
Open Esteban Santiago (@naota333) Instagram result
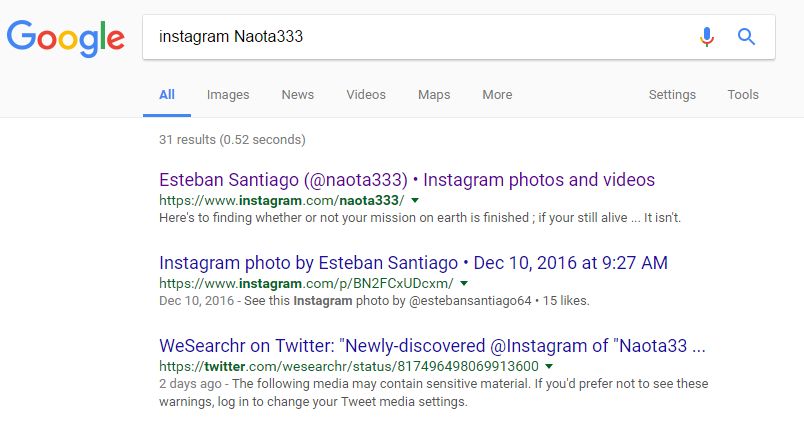pyautogui.click(x=407, y=181)
